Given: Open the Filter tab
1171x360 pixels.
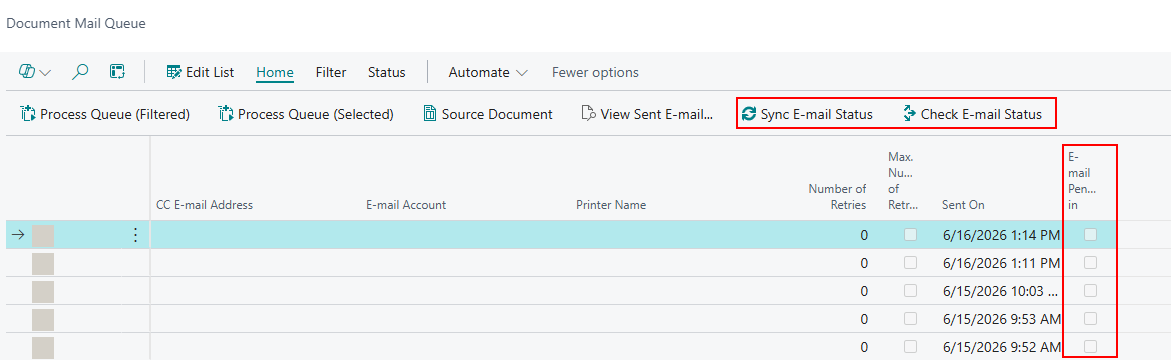Looking at the screenshot, I should 331,72.
